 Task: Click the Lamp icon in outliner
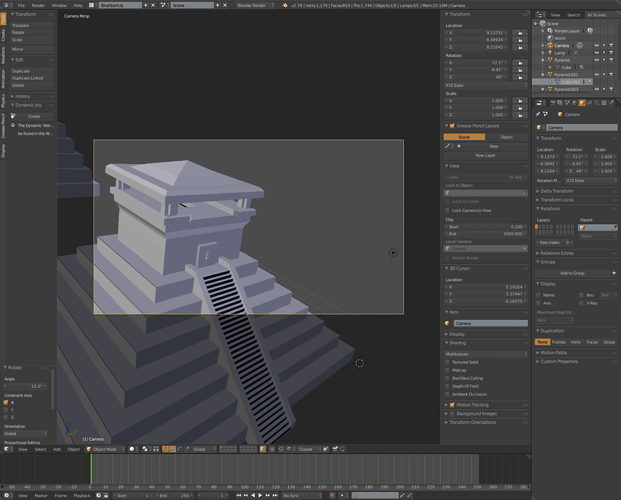(x=550, y=53)
